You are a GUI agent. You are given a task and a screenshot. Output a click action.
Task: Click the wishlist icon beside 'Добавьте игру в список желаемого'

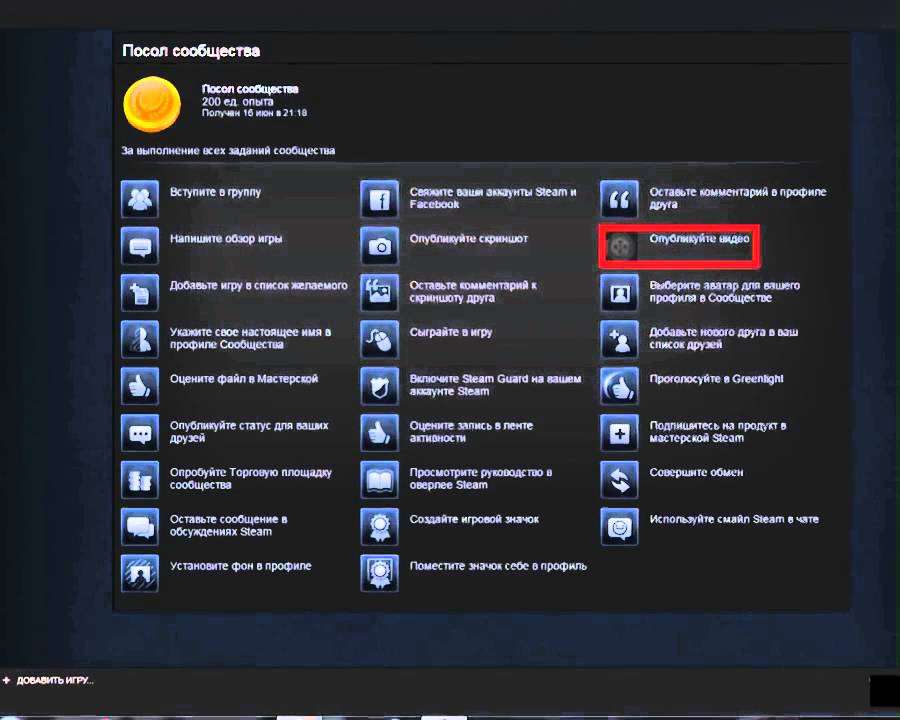pyautogui.click(x=139, y=292)
